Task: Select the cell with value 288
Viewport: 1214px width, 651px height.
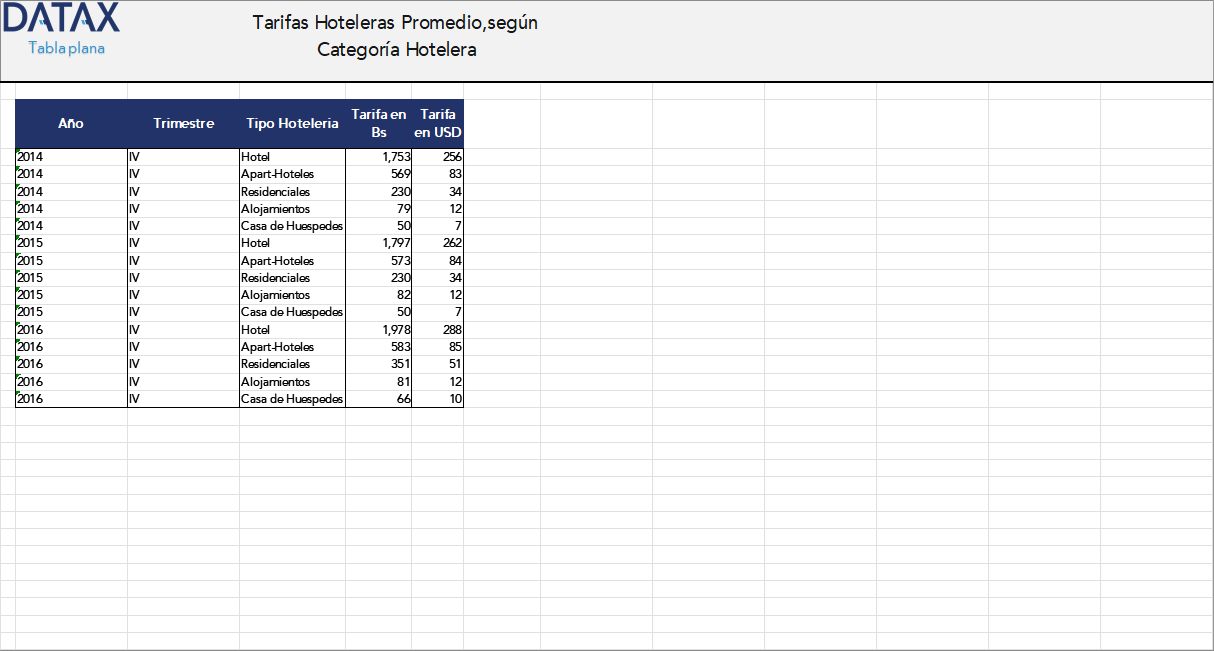Action: coord(437,330)
